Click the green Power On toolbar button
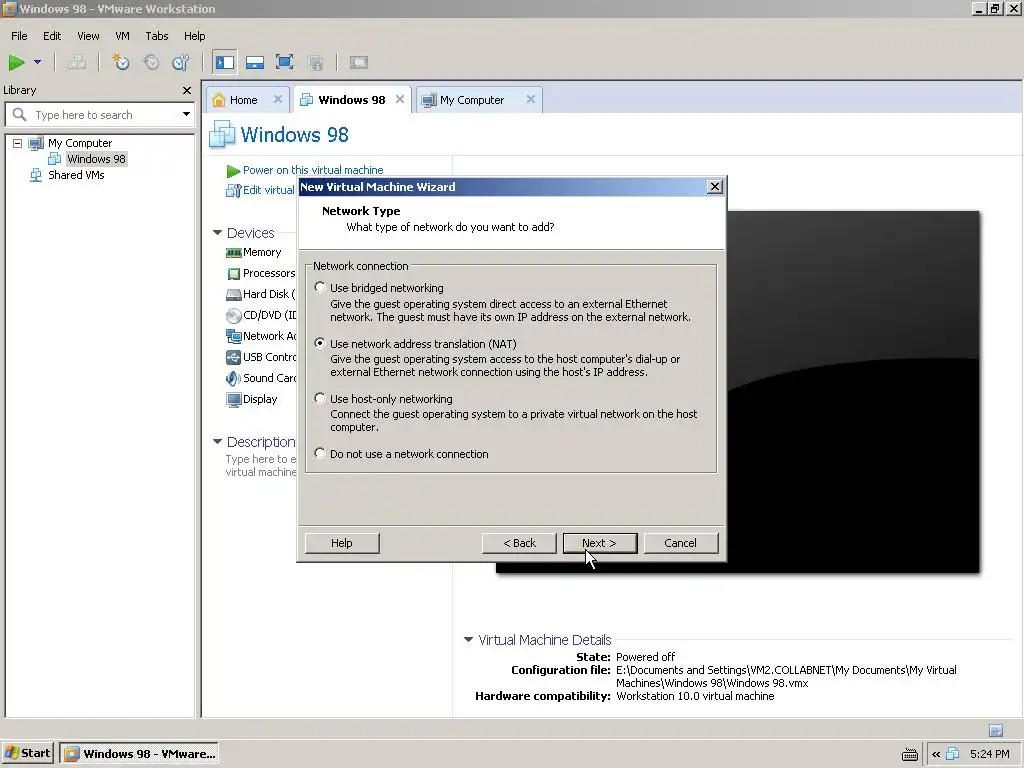Viewport: 1024px width, 768px height. click(x=16, y=63)
